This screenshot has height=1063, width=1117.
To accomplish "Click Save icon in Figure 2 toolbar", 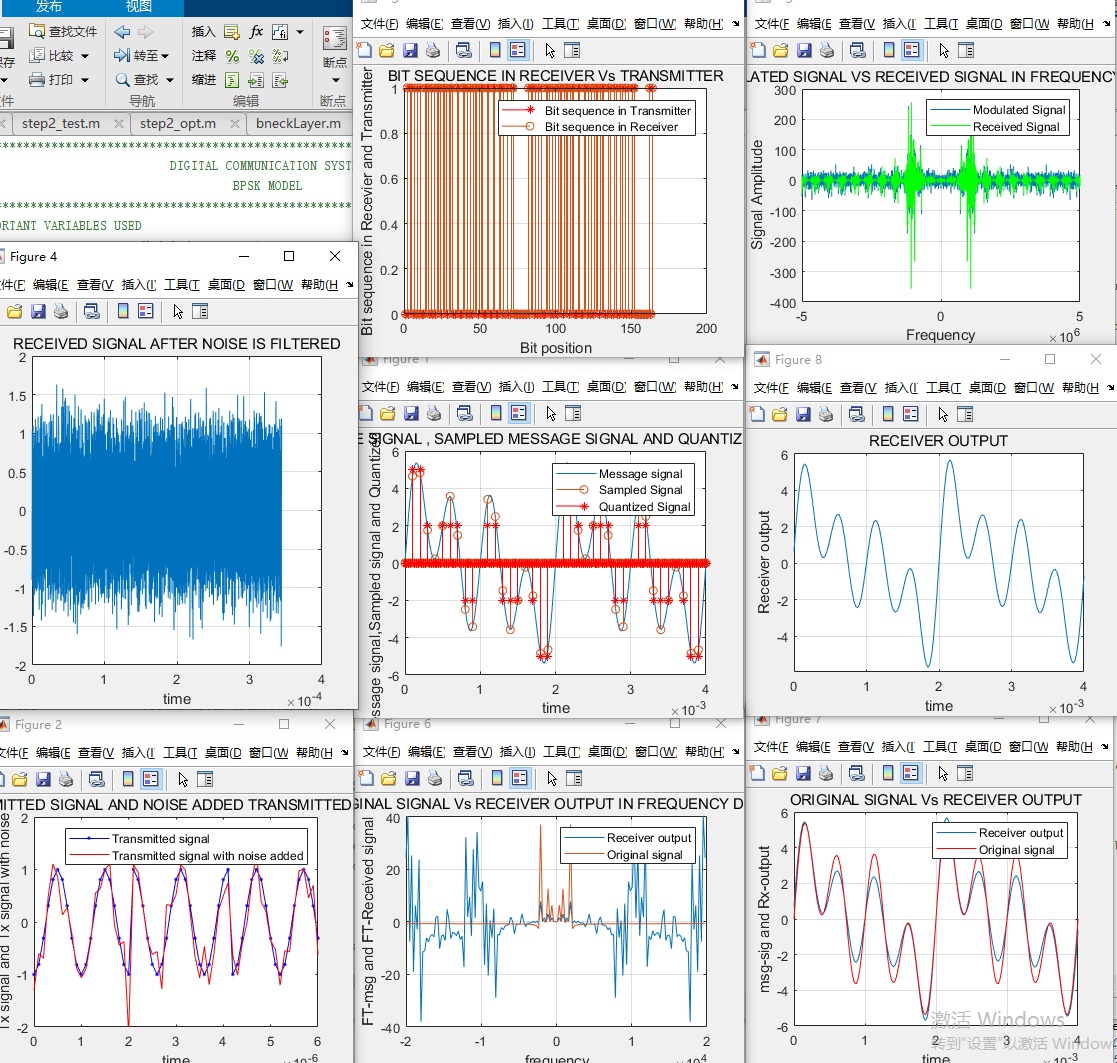I will [x=43, y=779].
